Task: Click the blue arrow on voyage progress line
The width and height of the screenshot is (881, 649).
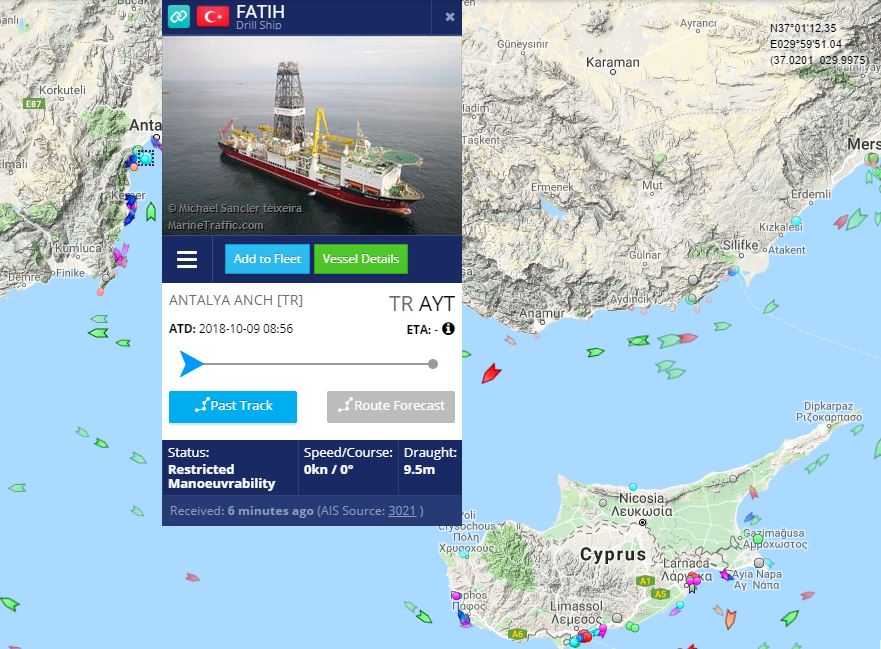Action: click(x=191, y=364)
